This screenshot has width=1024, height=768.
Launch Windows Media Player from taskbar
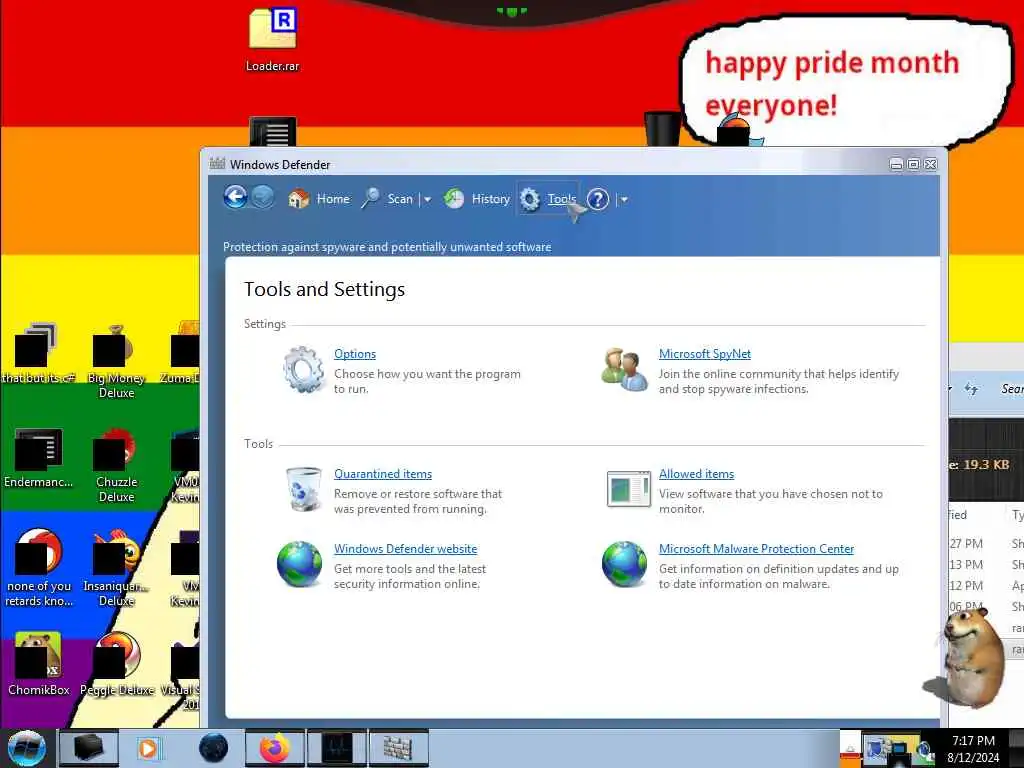[148, 748]
